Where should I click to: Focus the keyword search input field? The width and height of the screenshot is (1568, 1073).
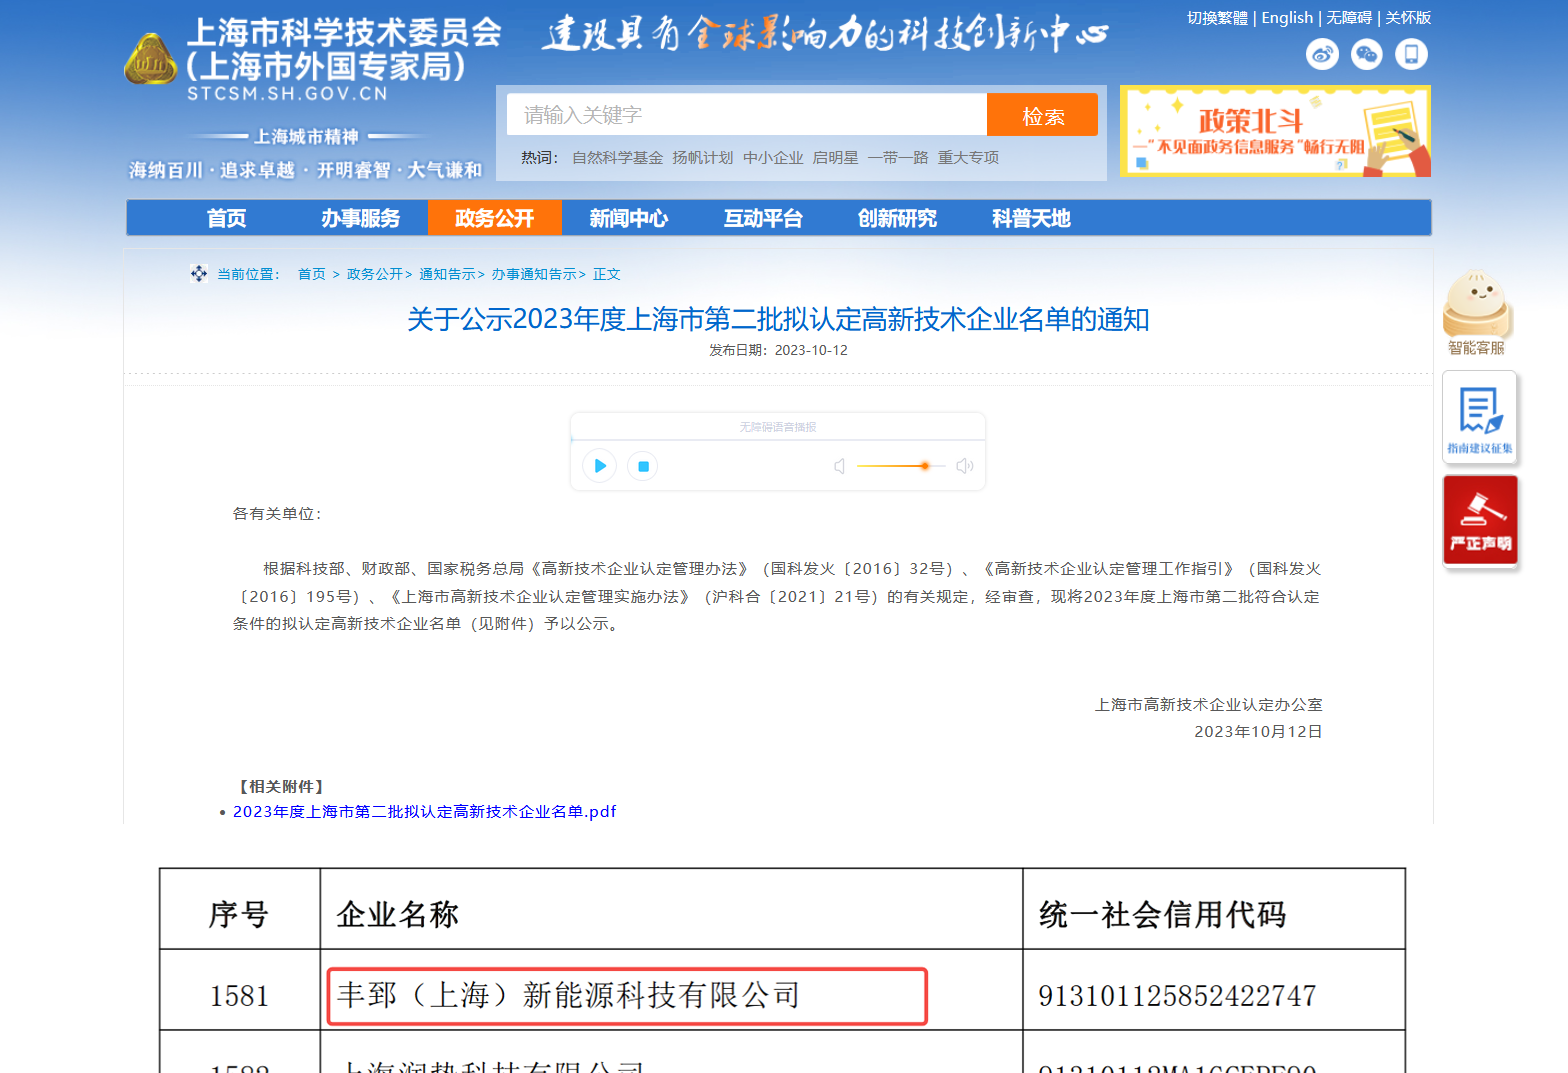pos(746,115)
